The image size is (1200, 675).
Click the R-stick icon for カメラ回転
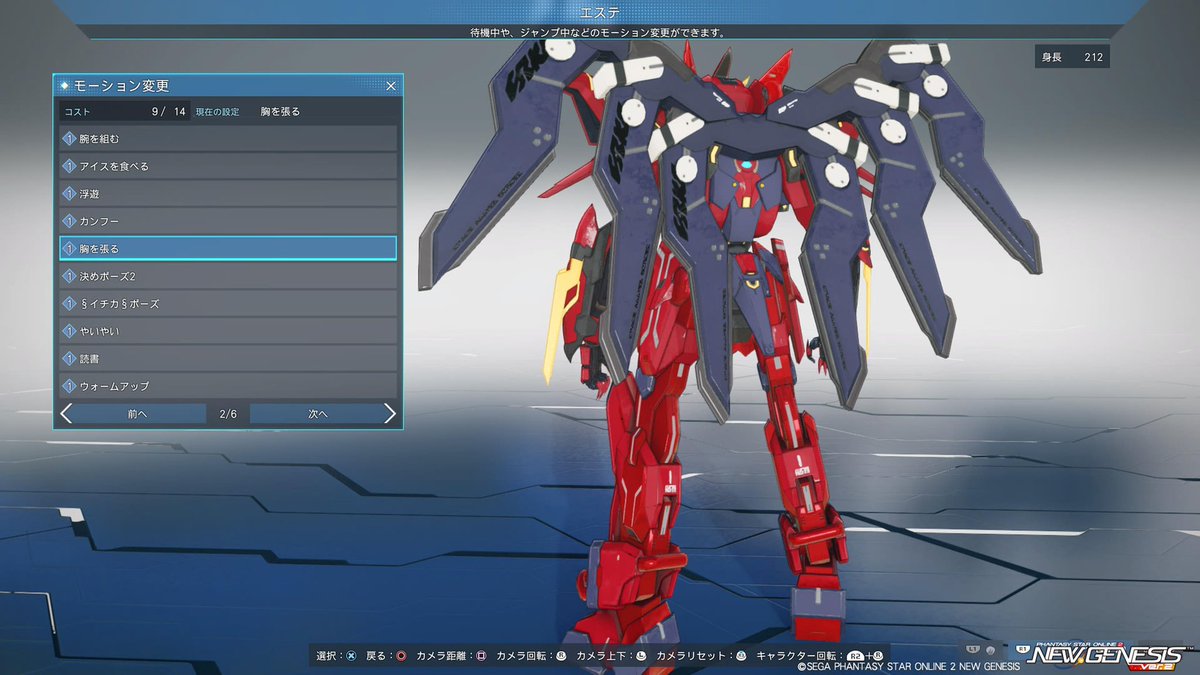pyautogui.click(x=561, y=656)
